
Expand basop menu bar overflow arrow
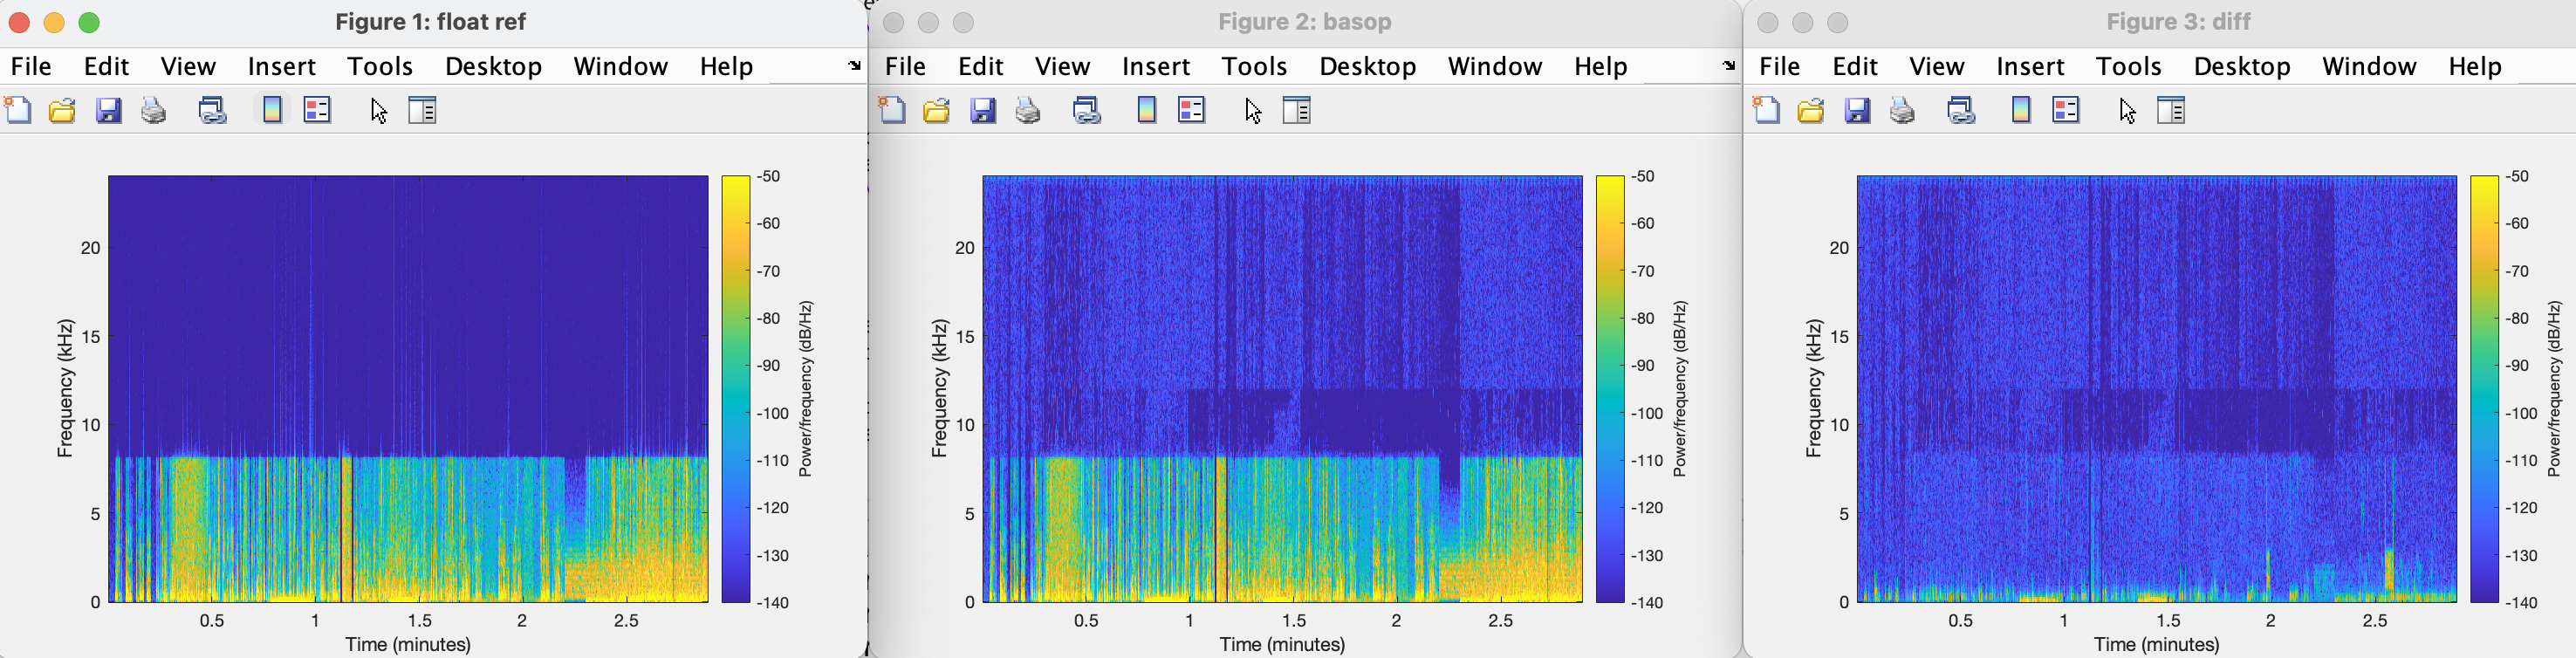(x=1729, y=66)
